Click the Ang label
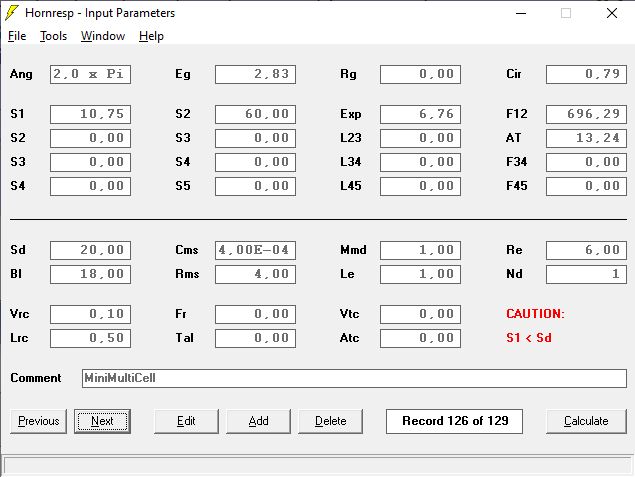 tap(21, 75)
